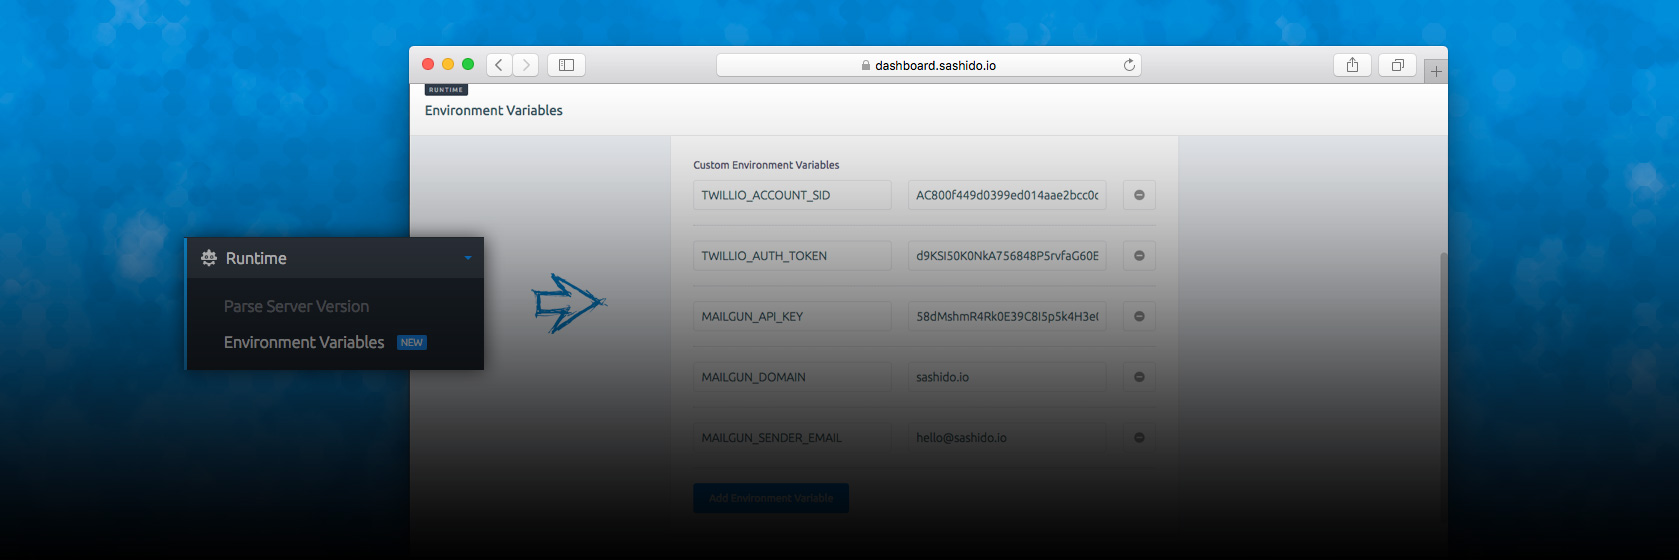Click Add Environment Variable button
The image size is (1679, 560).
(x=770, y=498)
